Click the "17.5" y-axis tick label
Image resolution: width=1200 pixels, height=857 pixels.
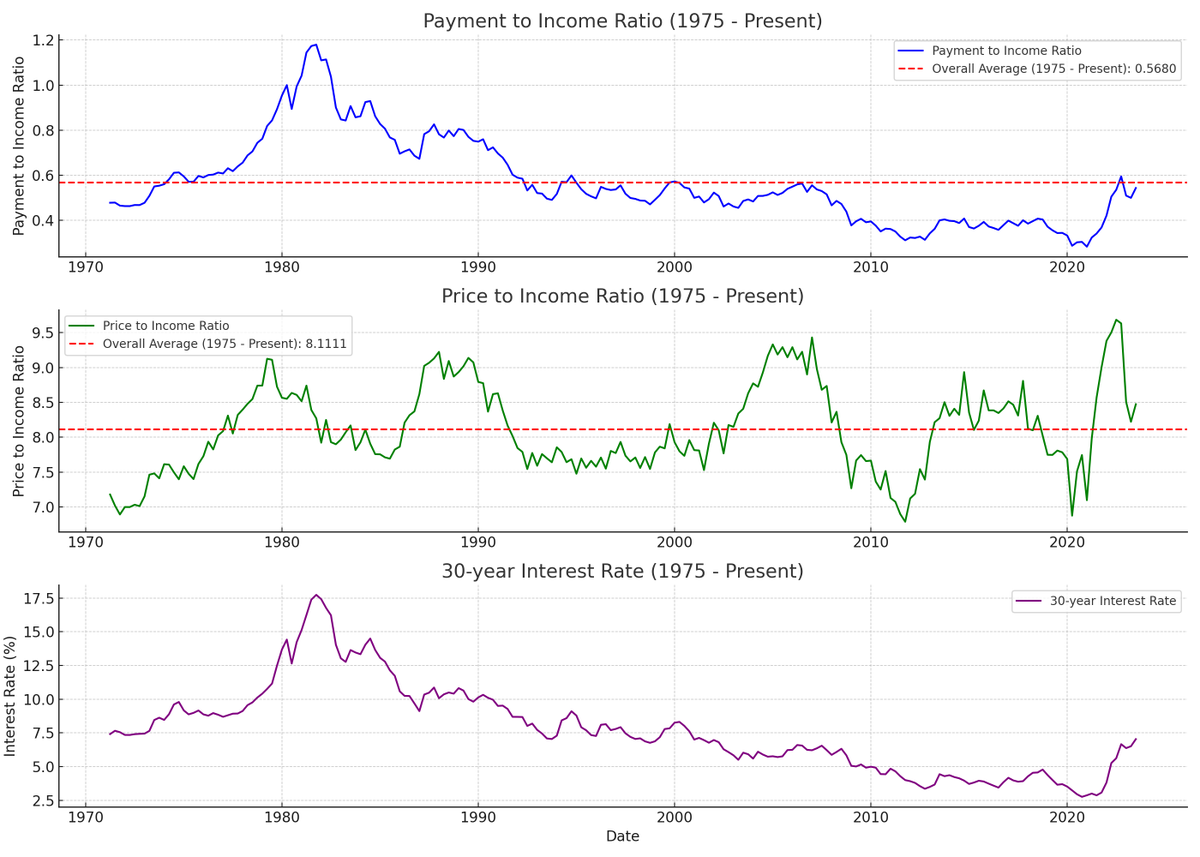pos(38,598)
